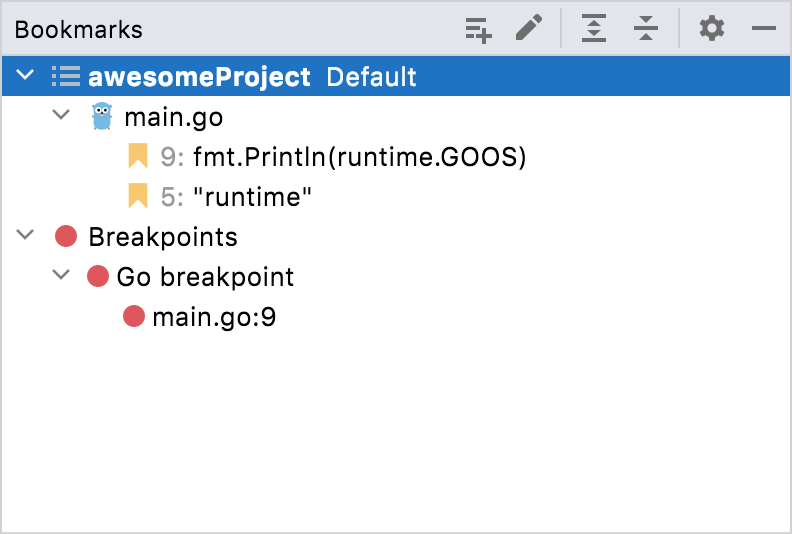Toggle the main.go:9 breakpoint red dot

(134, 317)
